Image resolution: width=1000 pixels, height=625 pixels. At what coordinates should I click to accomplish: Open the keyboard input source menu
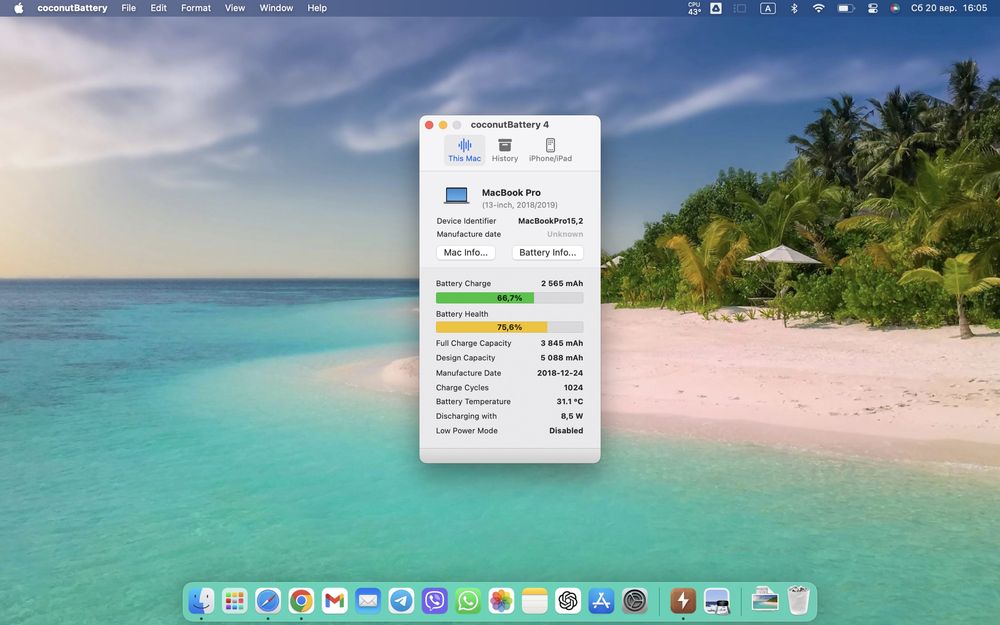click(768, 8)
